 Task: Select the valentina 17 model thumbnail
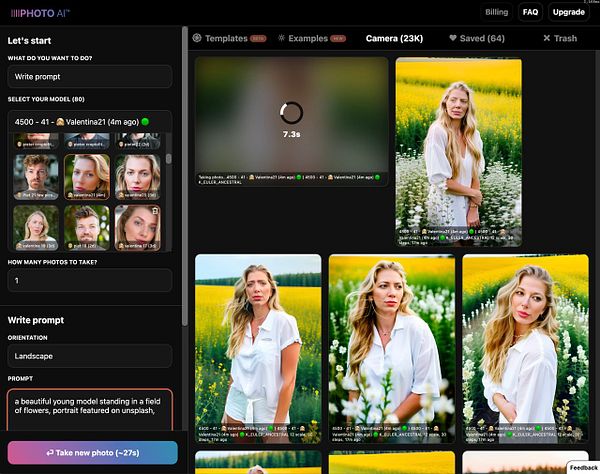click(138, 228)
